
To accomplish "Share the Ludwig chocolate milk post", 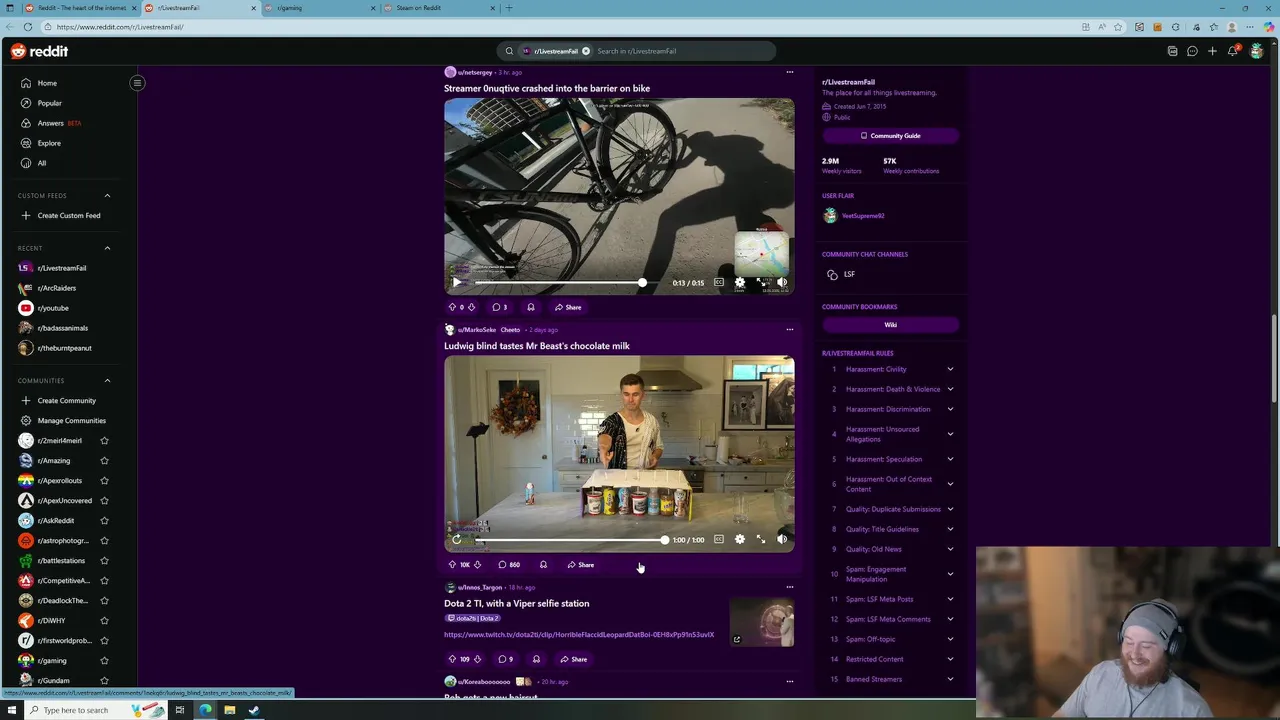I will (580, 565).
